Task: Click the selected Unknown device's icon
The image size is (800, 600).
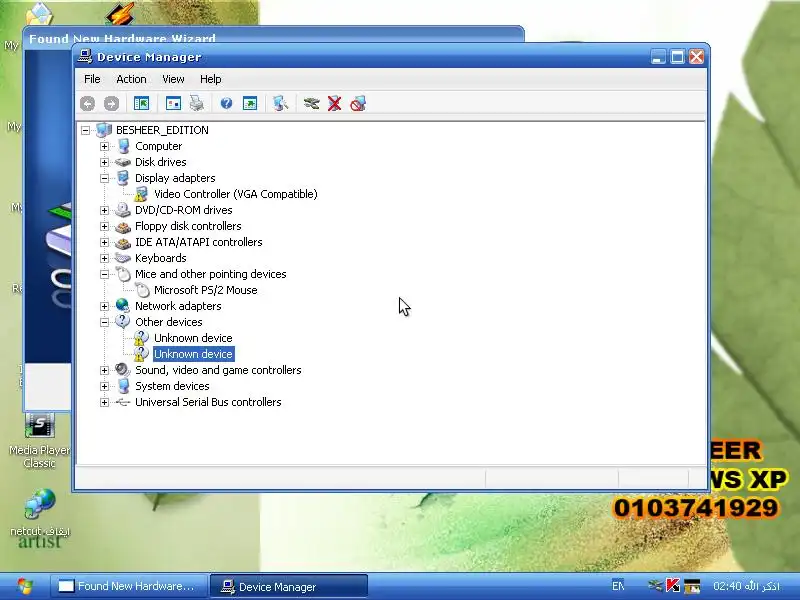Action: point(141,354)
